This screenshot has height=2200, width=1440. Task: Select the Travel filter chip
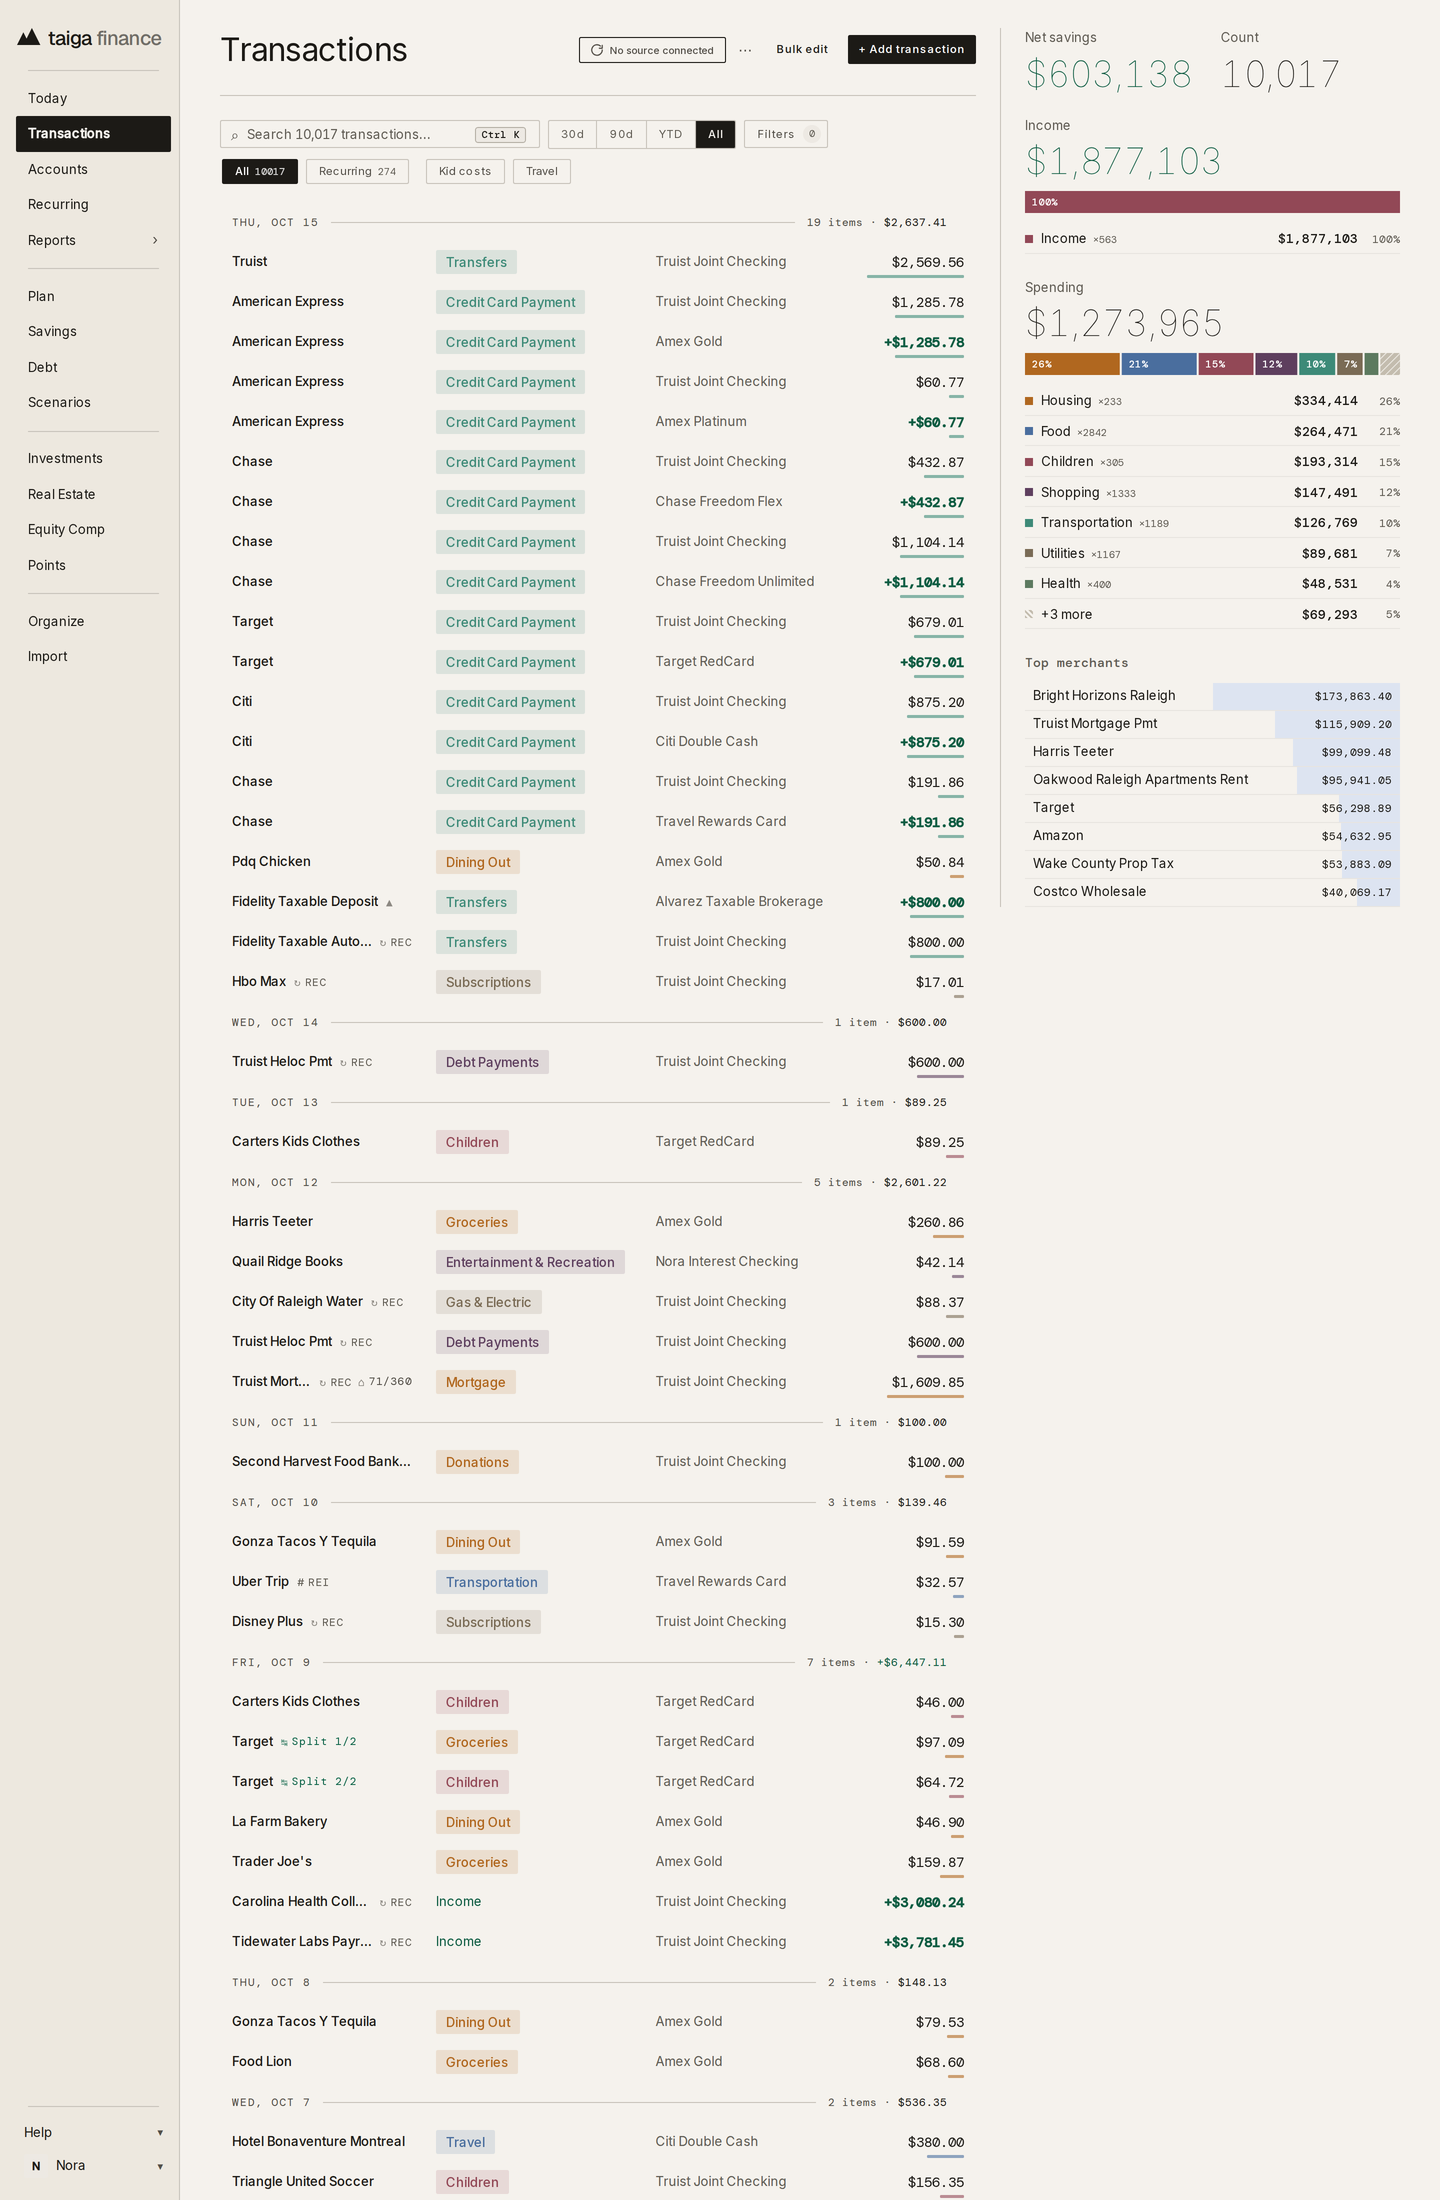point(542,172)
